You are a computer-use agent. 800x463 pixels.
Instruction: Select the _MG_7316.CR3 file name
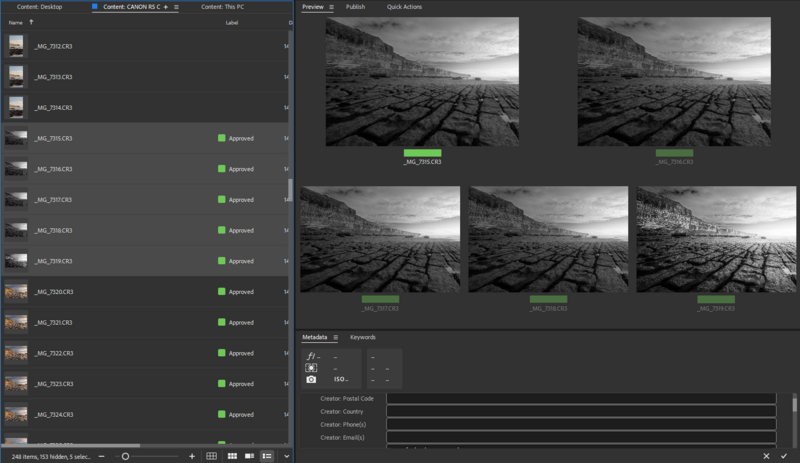(53, 169)
